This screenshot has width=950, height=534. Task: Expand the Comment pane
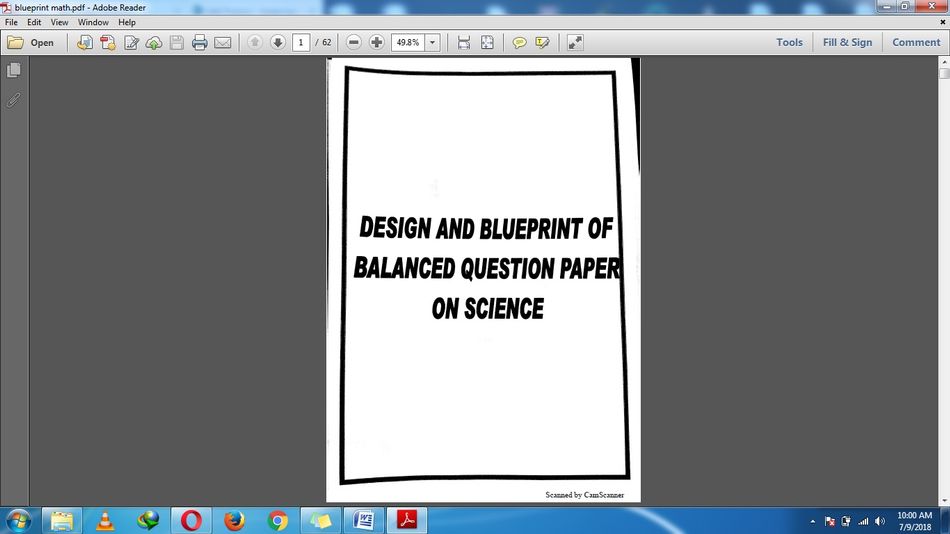pyautogui.click(x=916, y=43)
